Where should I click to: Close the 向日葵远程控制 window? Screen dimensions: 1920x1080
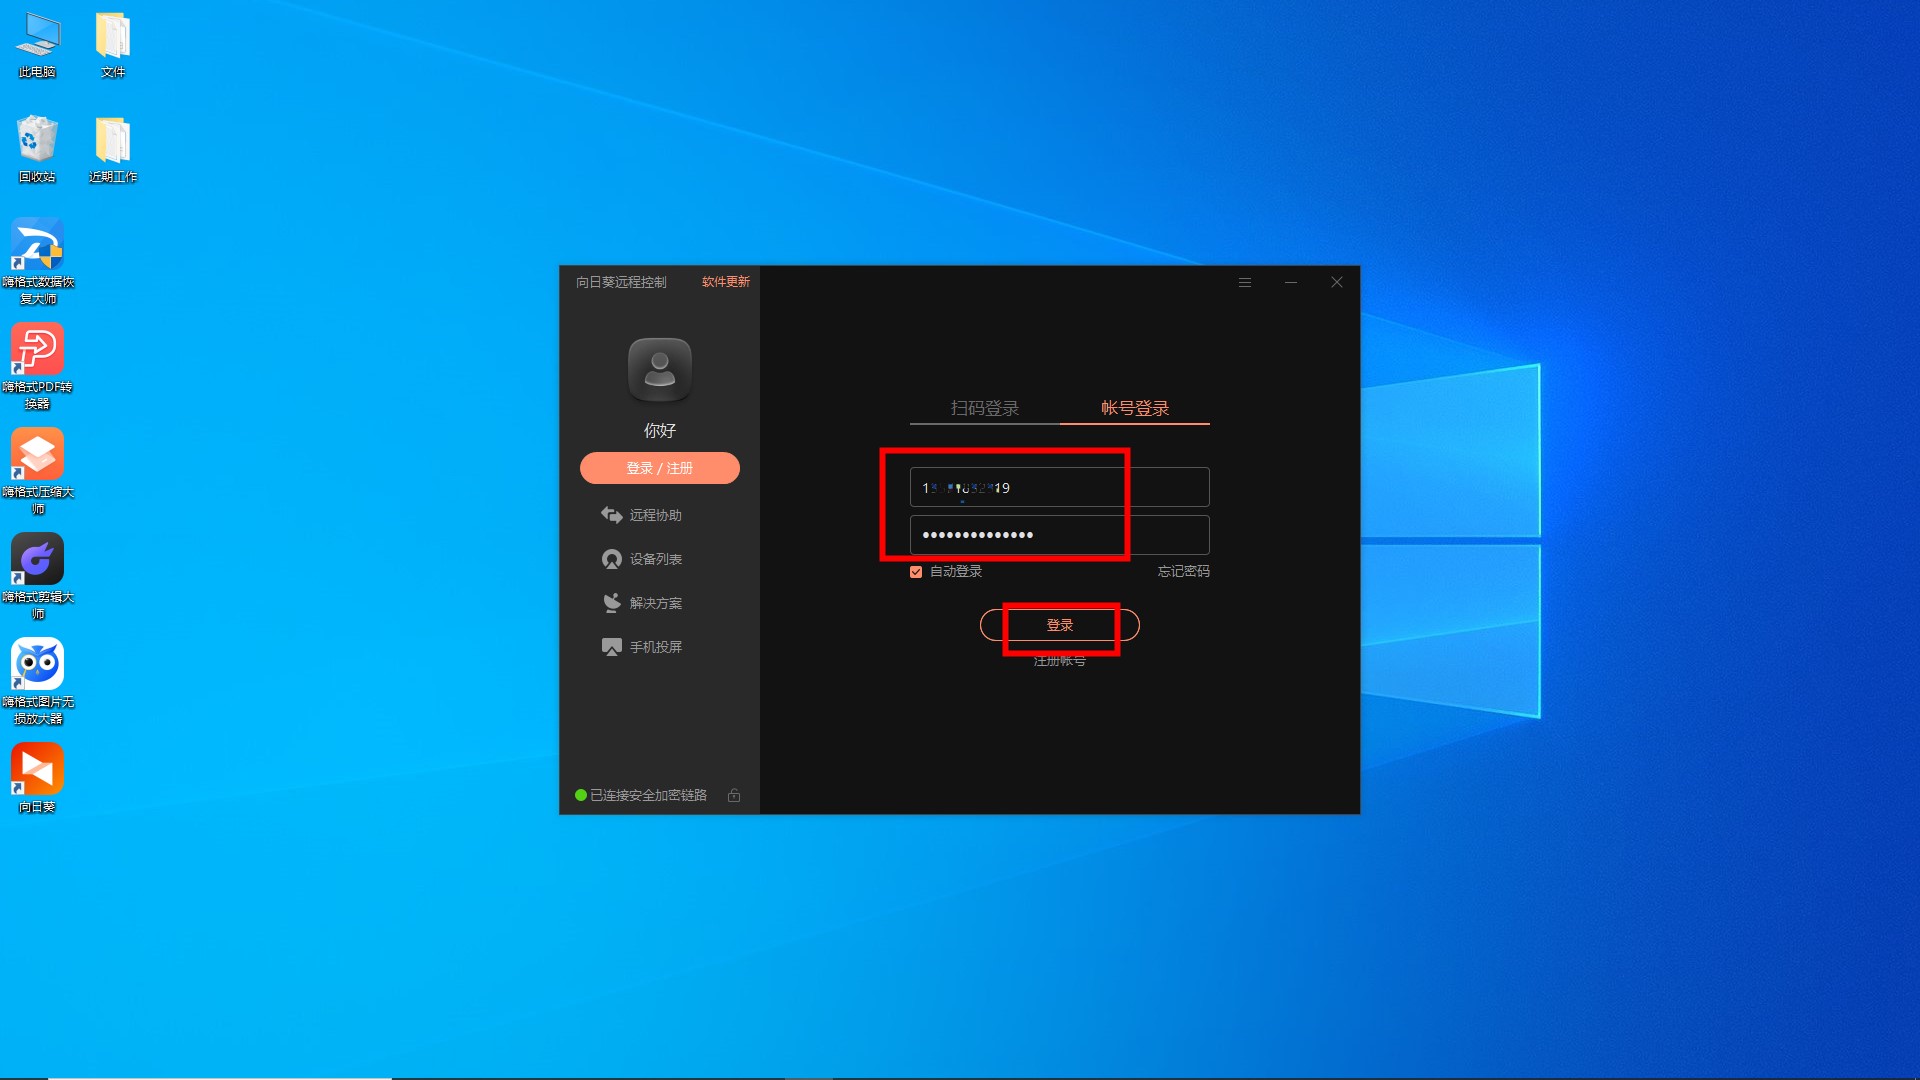[1337, 283]
